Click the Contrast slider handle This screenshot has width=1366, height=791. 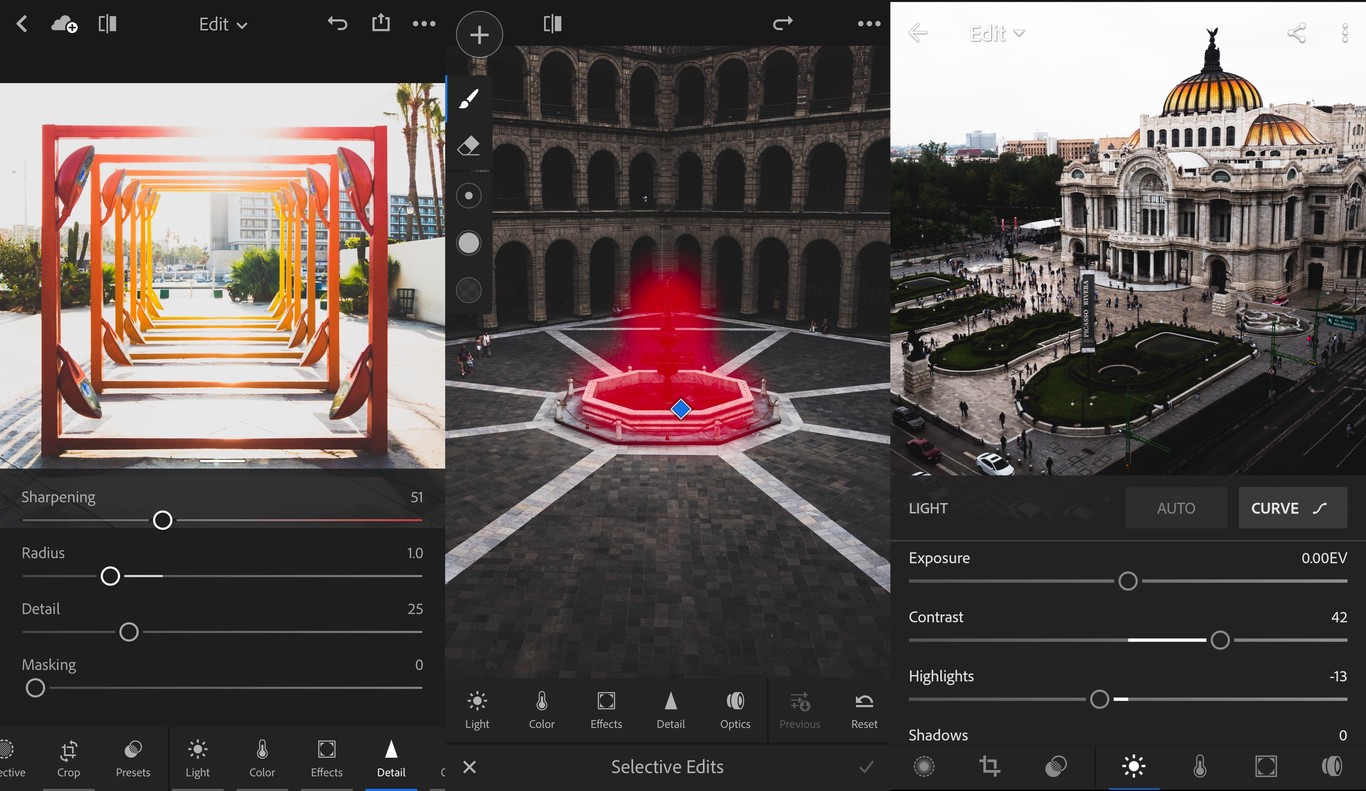1220,640
